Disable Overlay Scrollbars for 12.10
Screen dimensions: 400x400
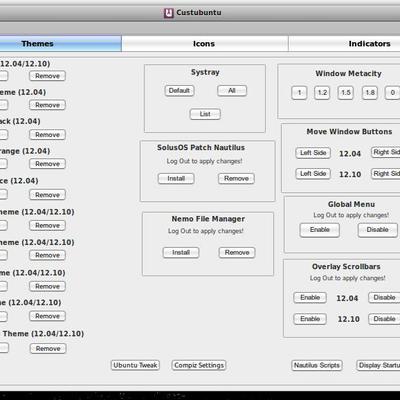pos(384,319)
